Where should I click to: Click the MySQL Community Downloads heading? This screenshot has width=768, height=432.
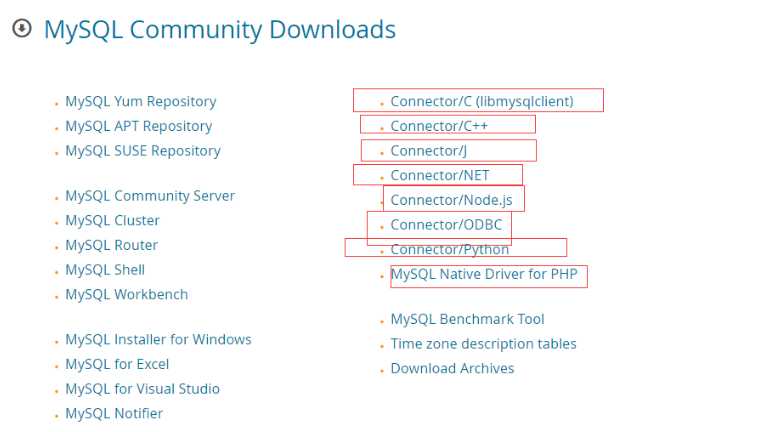(x=220, y=29)
